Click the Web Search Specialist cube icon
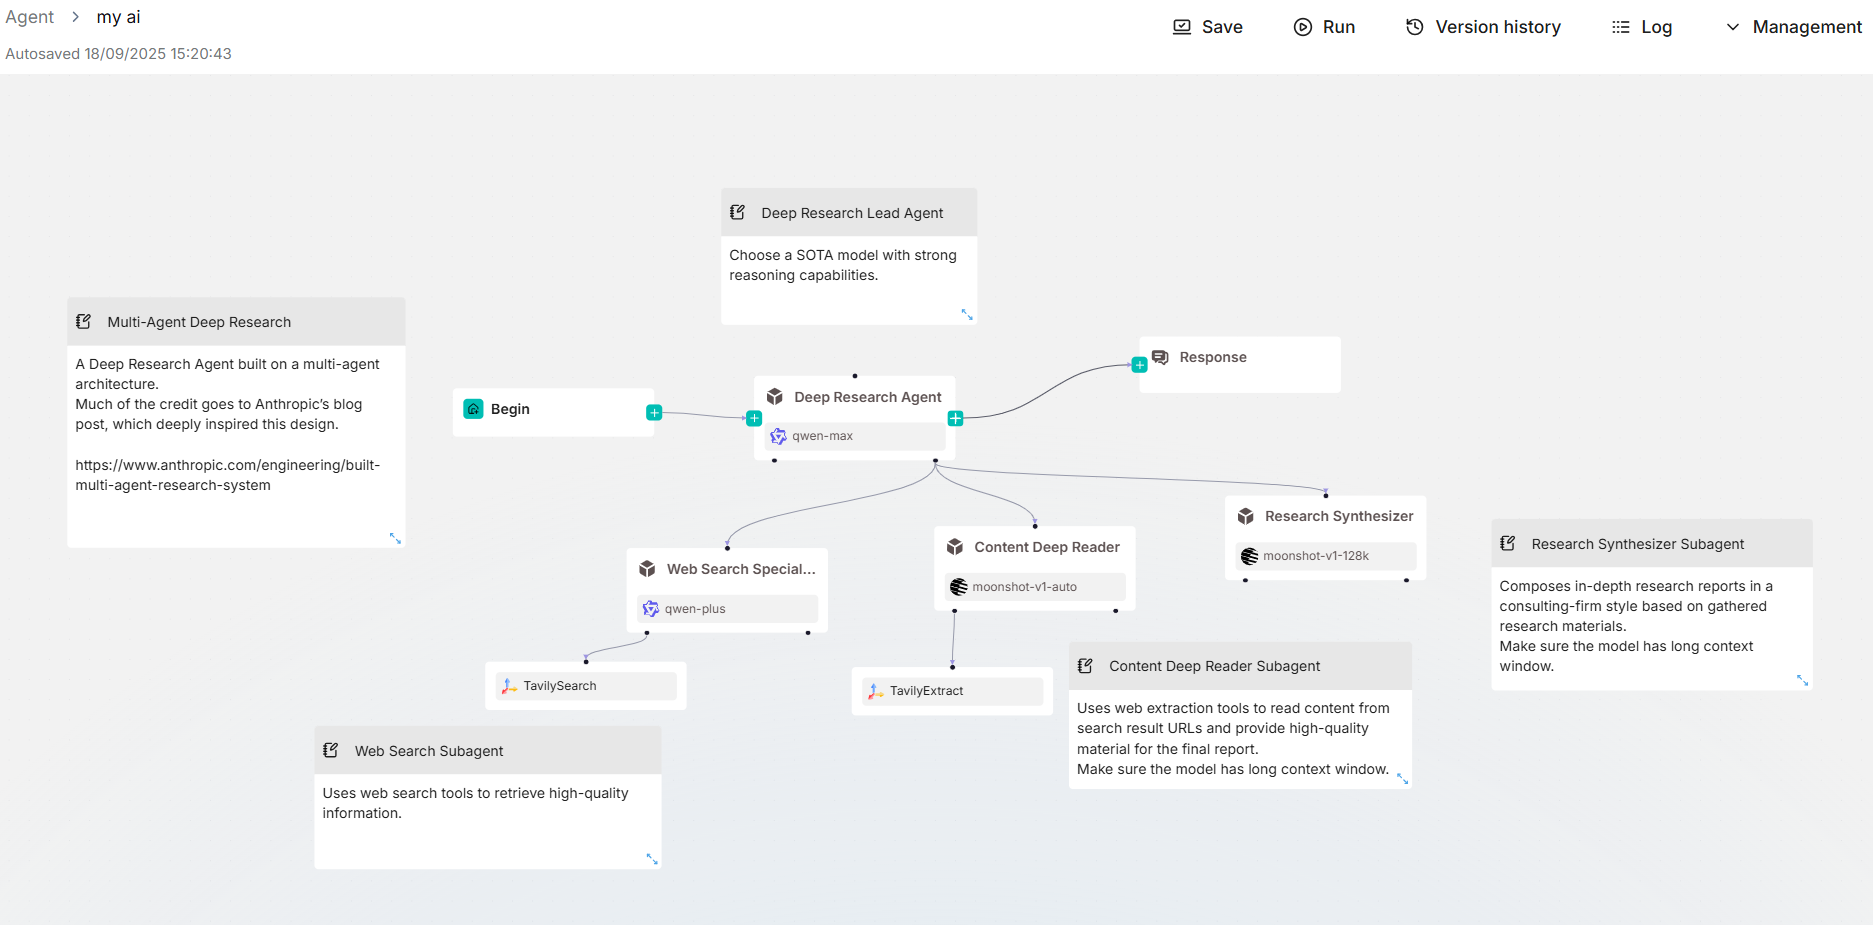Viewport: 1873px width, 925px height. pos(647,569)
